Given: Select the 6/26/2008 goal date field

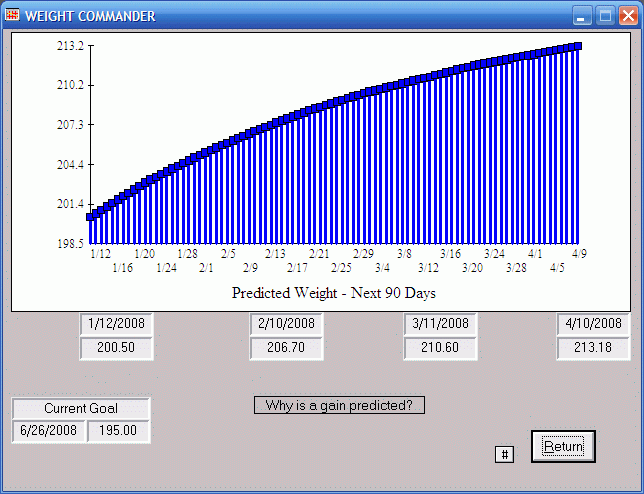Looking at the screenshot, I should [x=48, y=431].
